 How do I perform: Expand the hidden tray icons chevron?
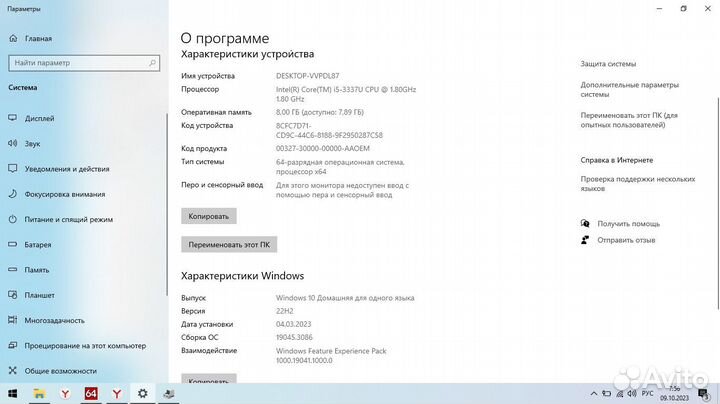594,394
